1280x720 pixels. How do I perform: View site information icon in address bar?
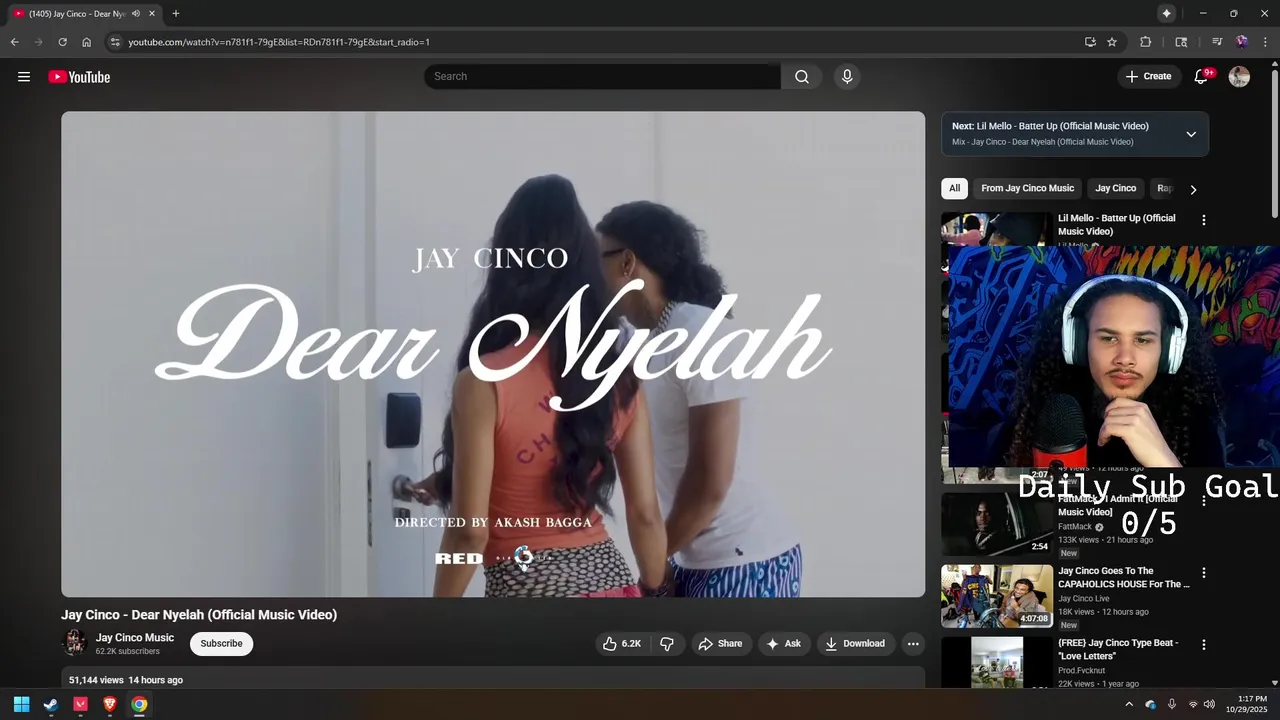(x=115, y=42)
